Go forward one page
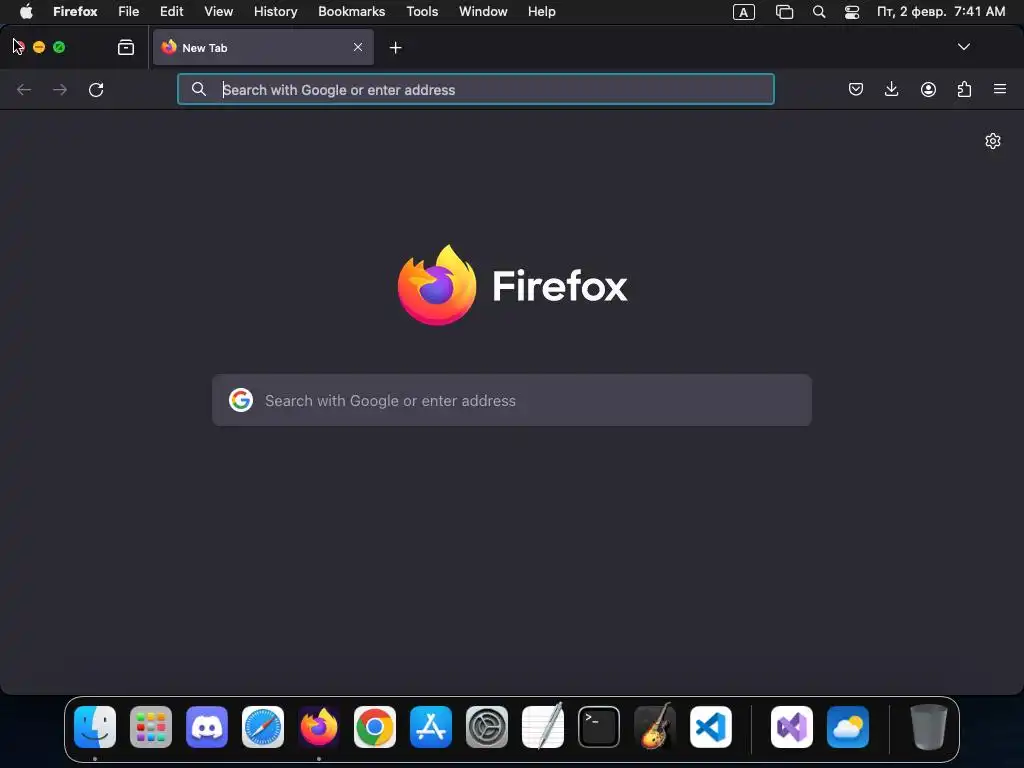This screenshot has width=1024, height=768. 60,89
